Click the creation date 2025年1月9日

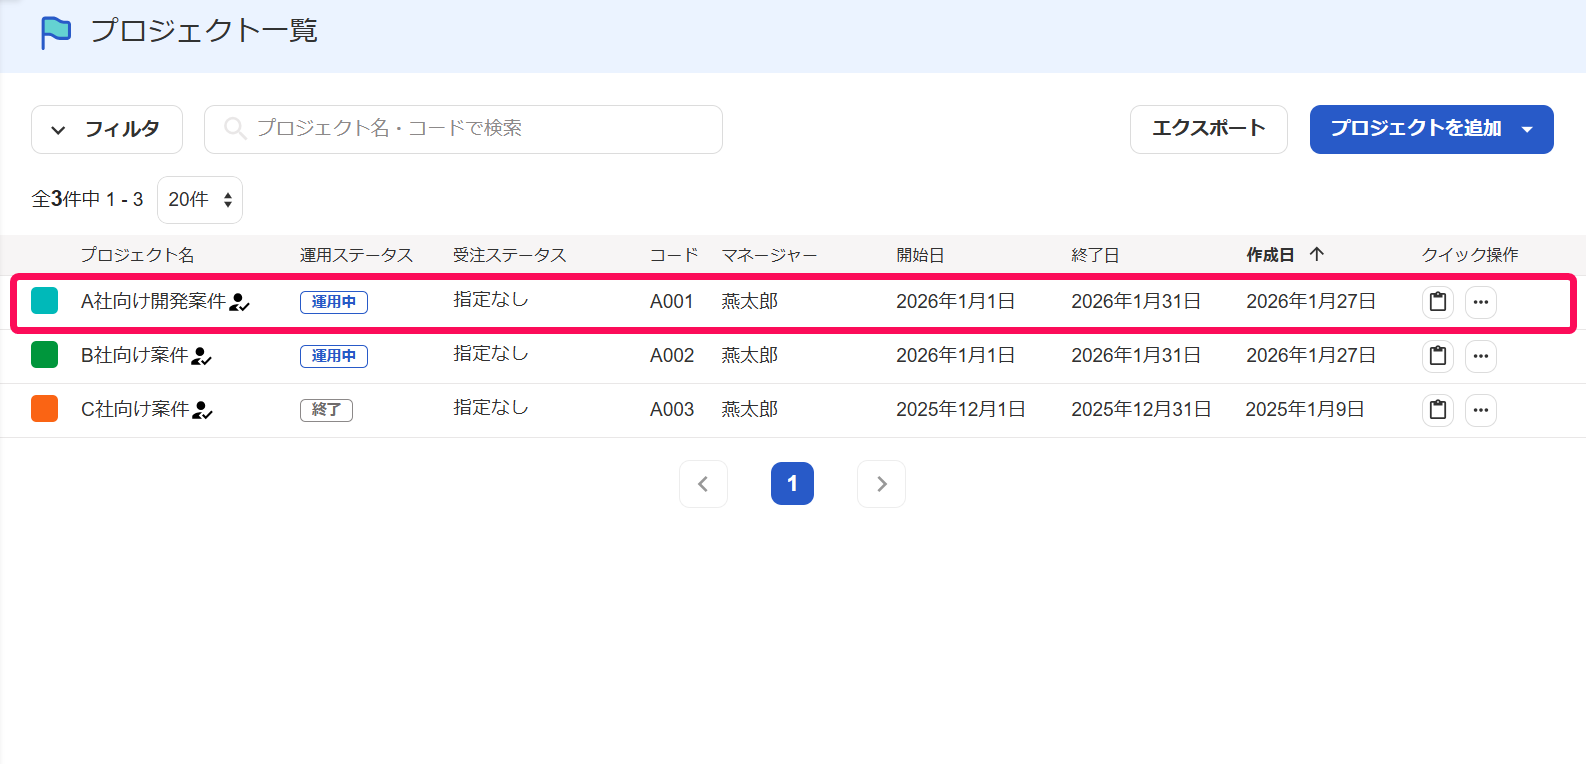1305,409
